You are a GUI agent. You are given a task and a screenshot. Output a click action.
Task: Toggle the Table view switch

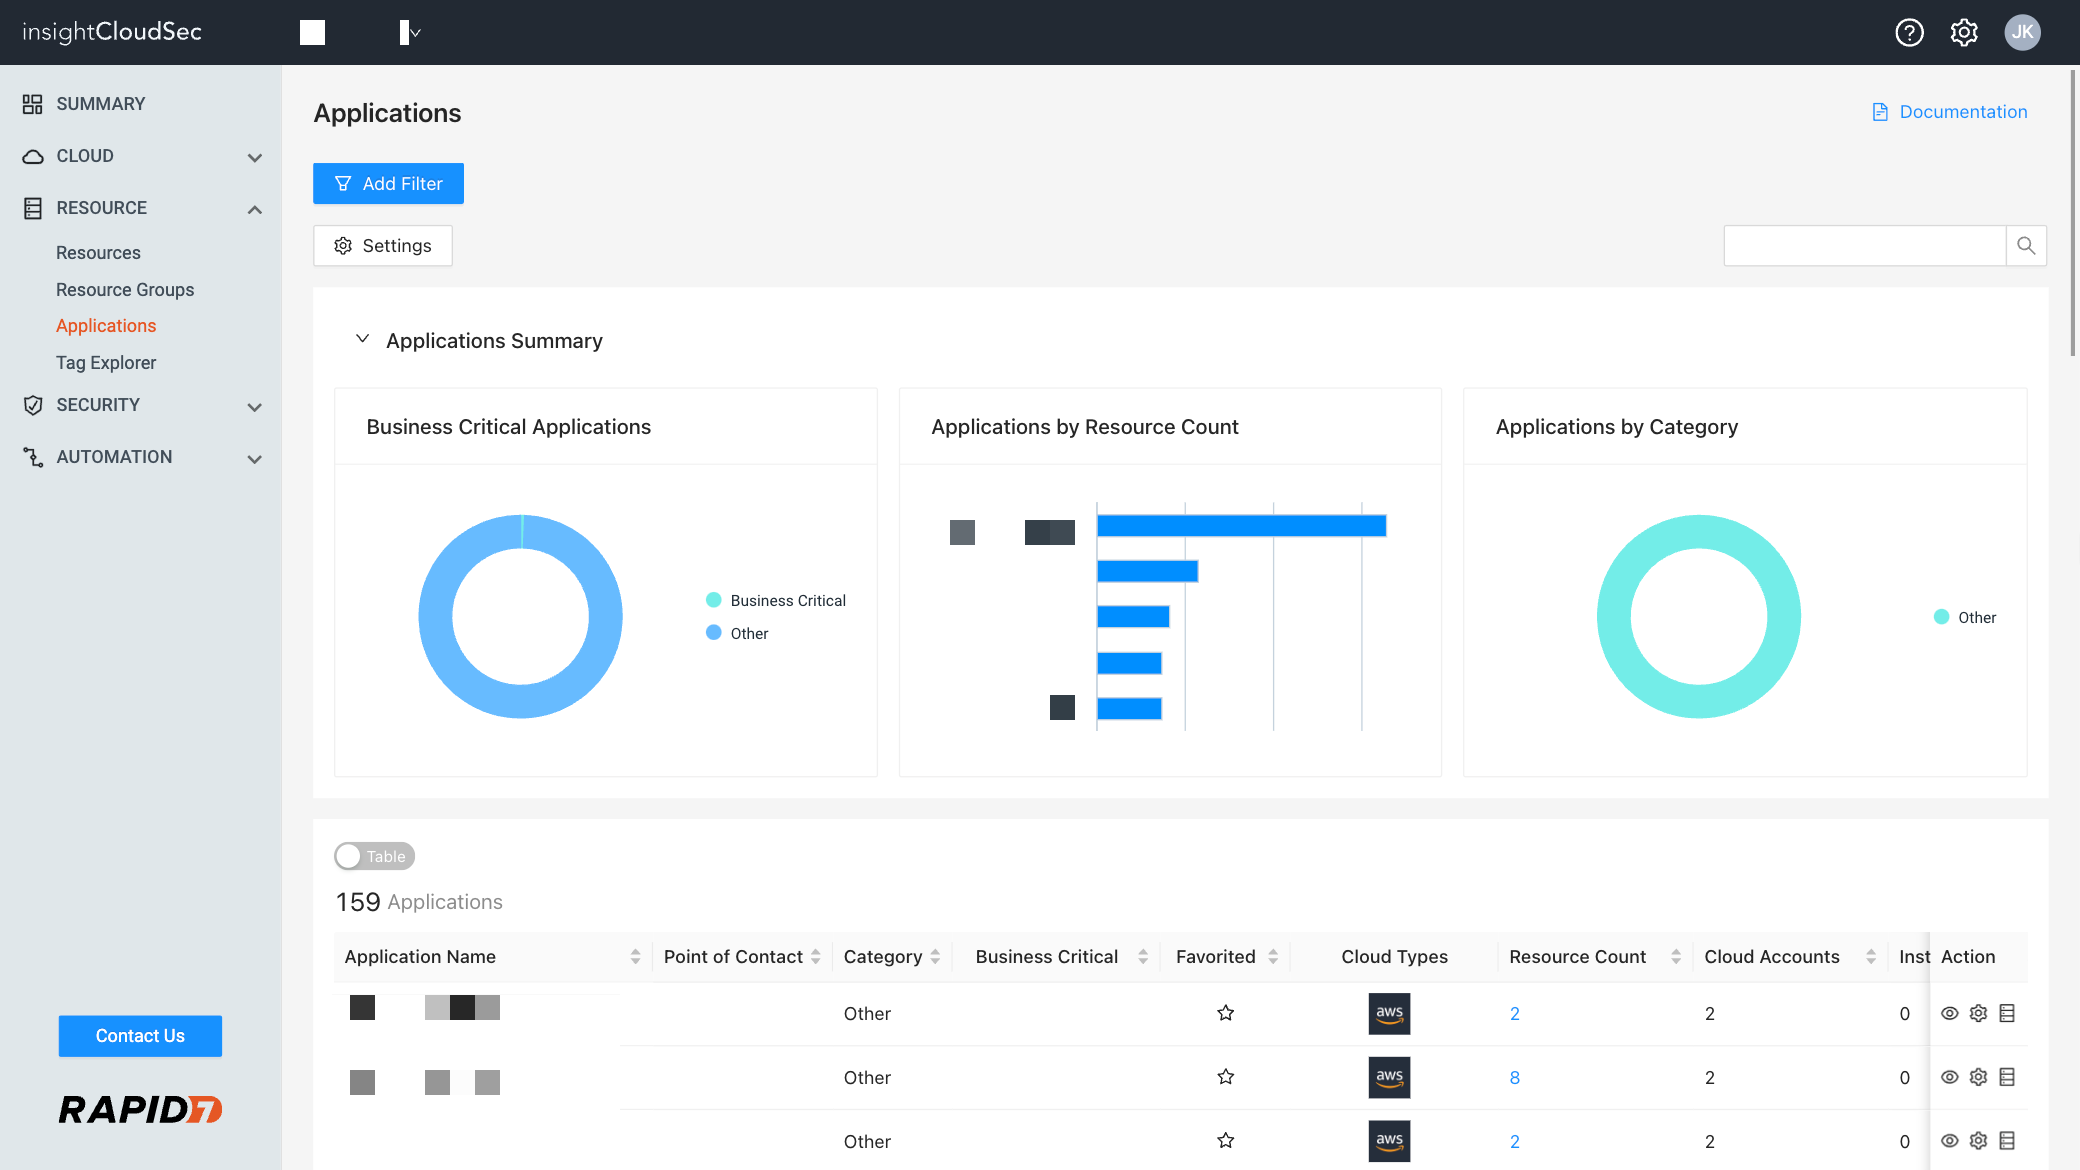(374, 856)
